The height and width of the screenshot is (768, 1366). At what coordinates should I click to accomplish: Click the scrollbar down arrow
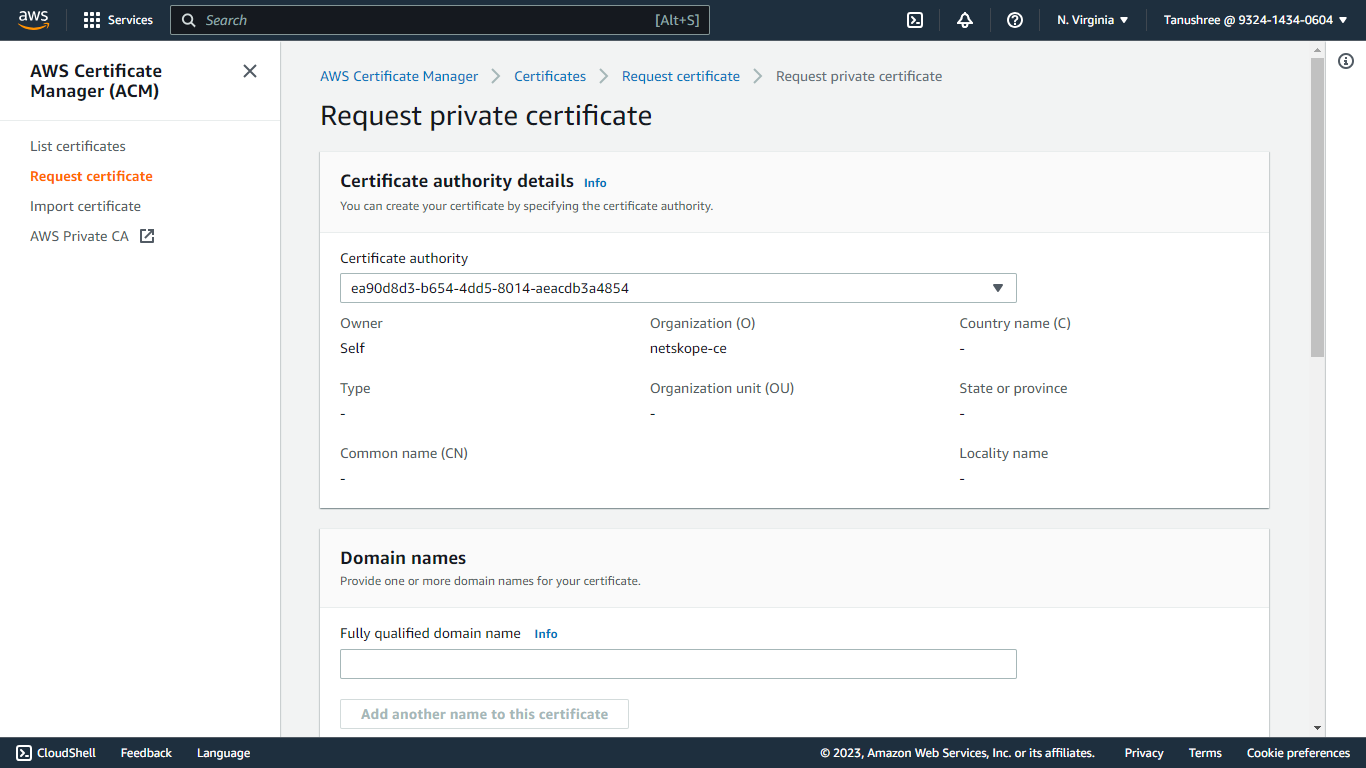tap(1317, 728)
